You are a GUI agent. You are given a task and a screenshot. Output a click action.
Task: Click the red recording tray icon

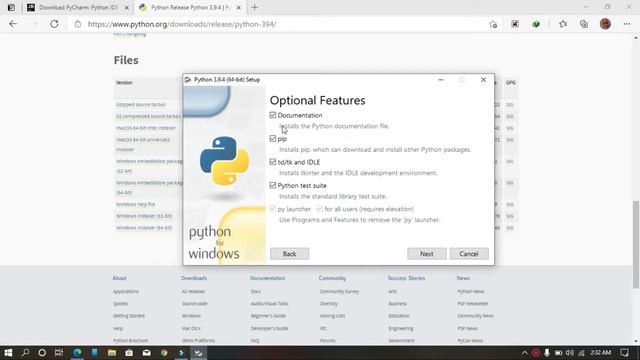pyautogui.click(x=536, y=353)
